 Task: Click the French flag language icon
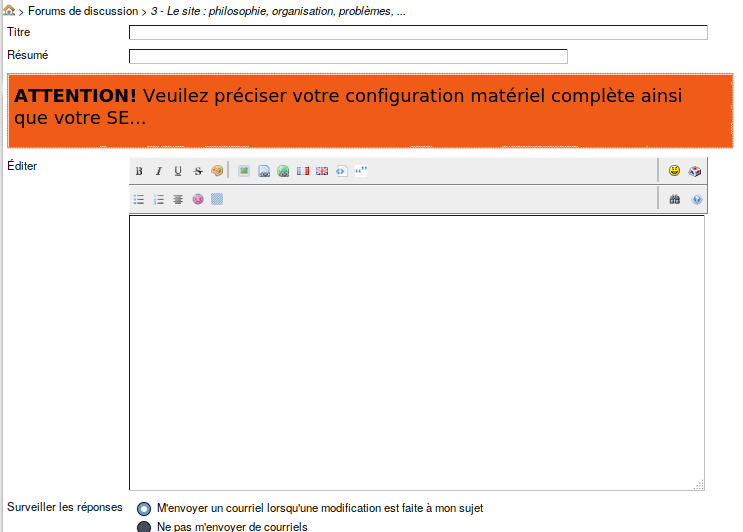click(x=303, y=171)
